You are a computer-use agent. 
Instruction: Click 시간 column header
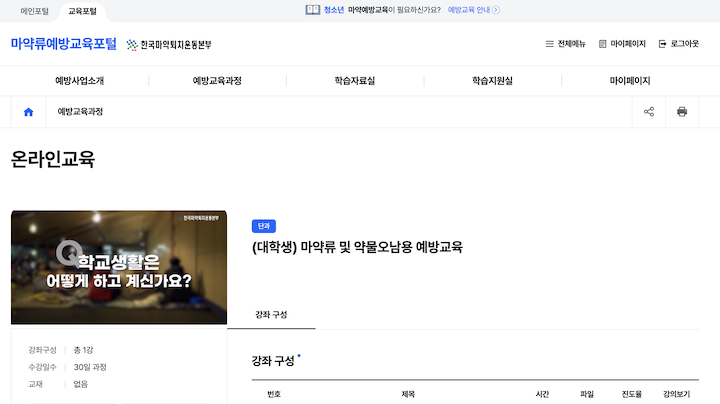(542, 394)
